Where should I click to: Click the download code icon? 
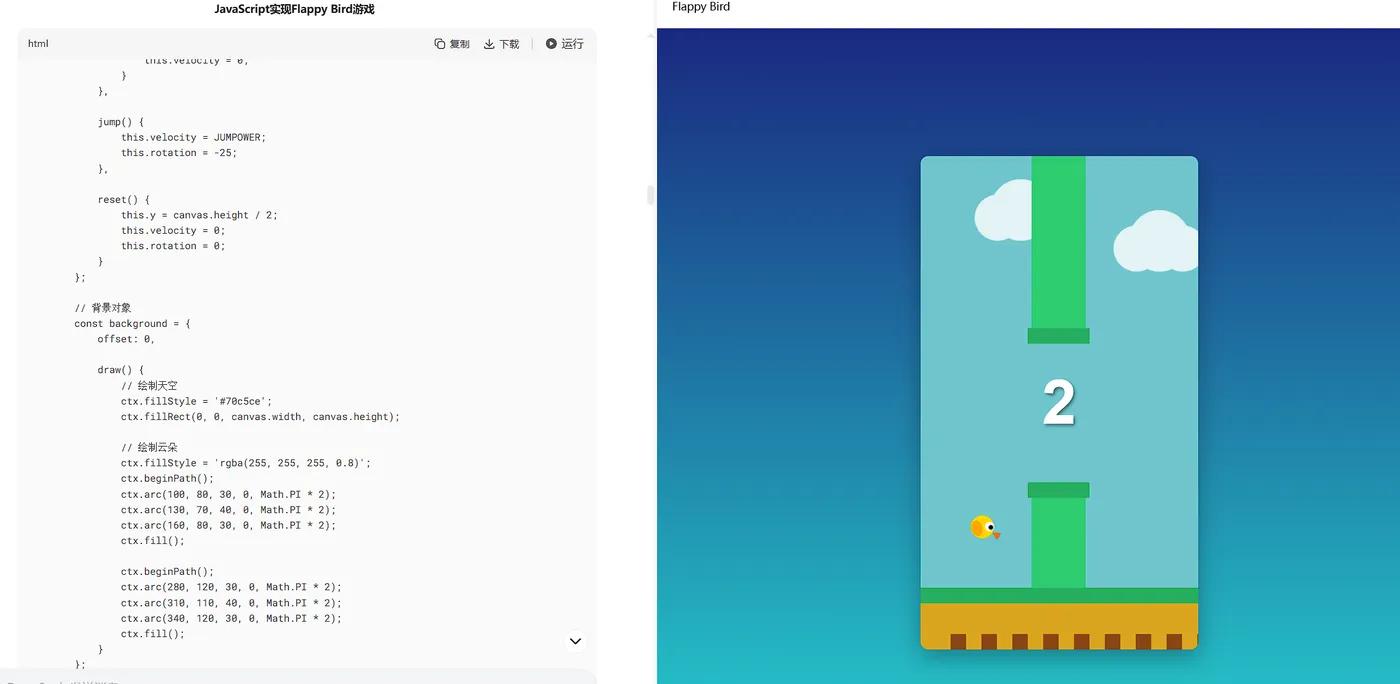coord(489,44)
